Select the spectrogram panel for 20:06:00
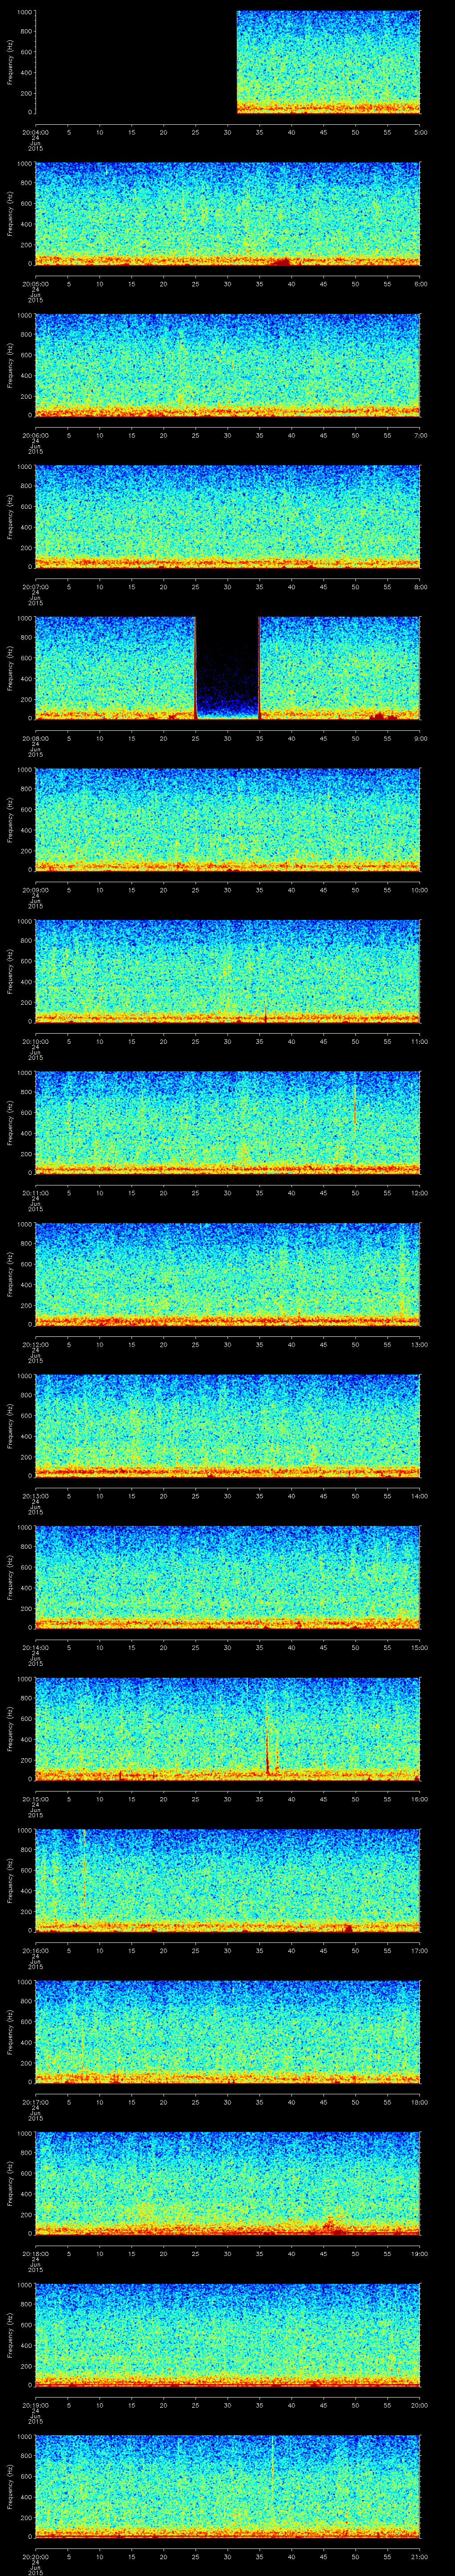455x2576 pixels. point(227,365)
